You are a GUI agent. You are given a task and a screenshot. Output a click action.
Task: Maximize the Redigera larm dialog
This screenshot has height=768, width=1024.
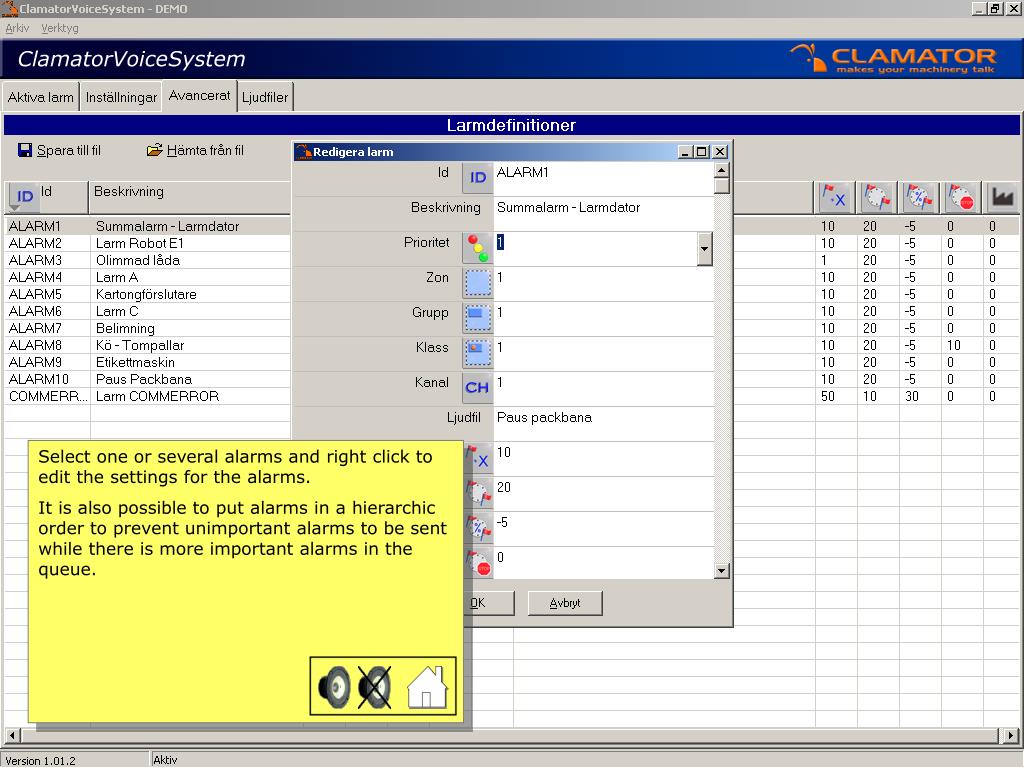[x=702, y=152]
